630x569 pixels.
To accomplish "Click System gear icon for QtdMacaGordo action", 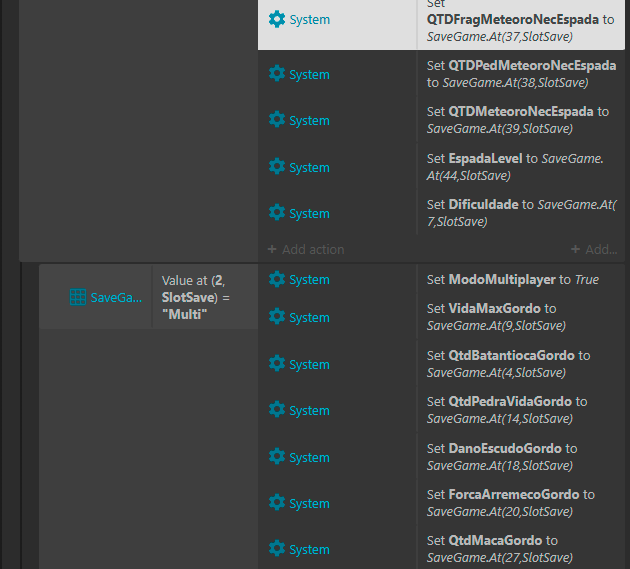I will pyautogui.click(x=277, y=549).
